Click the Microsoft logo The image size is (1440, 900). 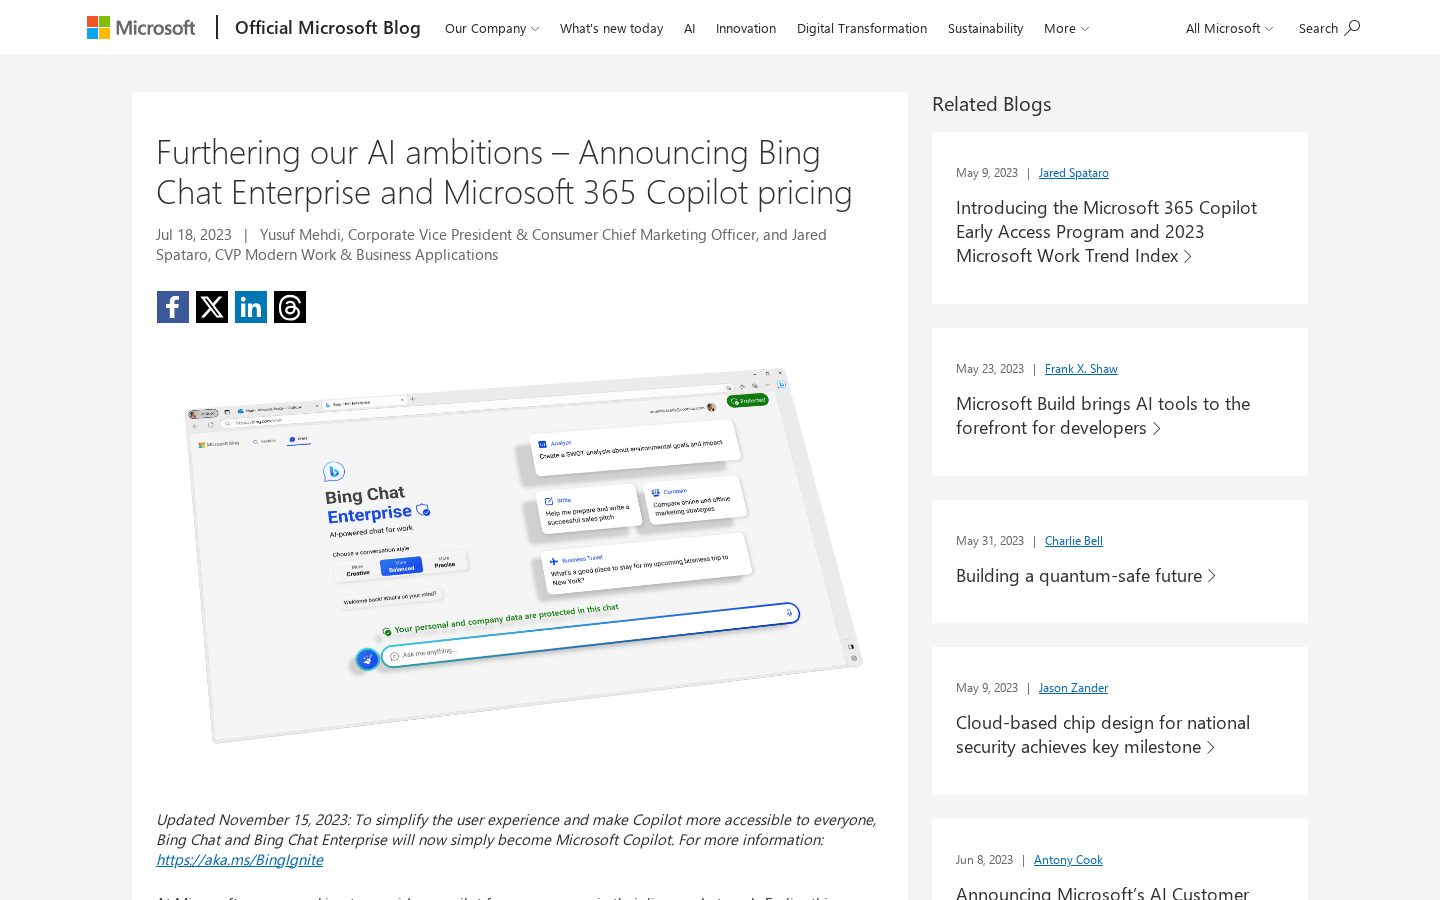141,28
